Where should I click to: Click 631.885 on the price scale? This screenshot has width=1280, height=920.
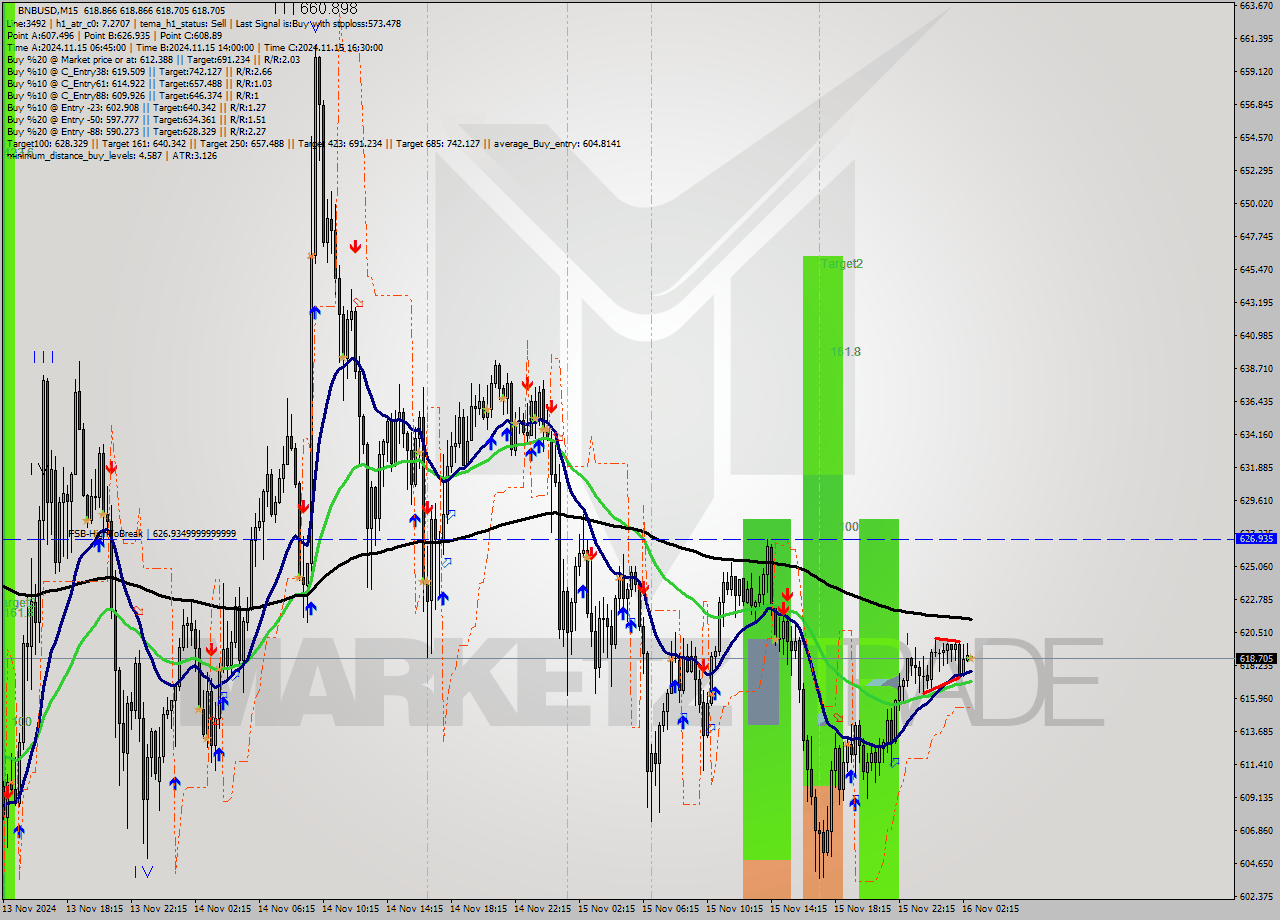[x=1255, y=467]
